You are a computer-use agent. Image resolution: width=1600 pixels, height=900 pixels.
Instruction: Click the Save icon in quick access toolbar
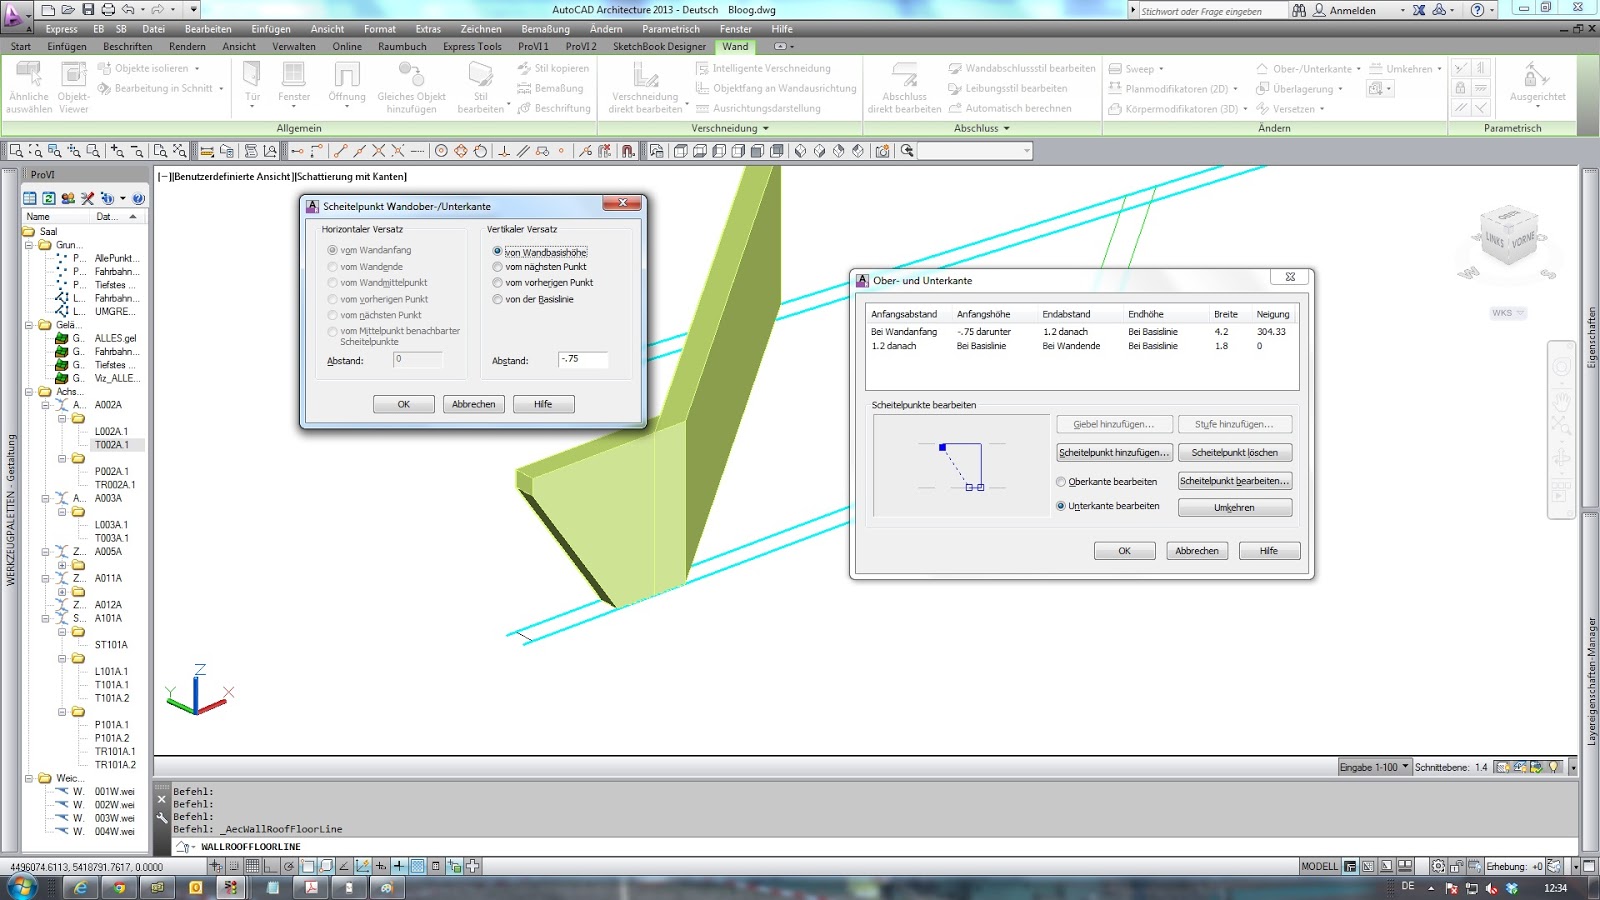pyautogui.click(x=88, y=10)
